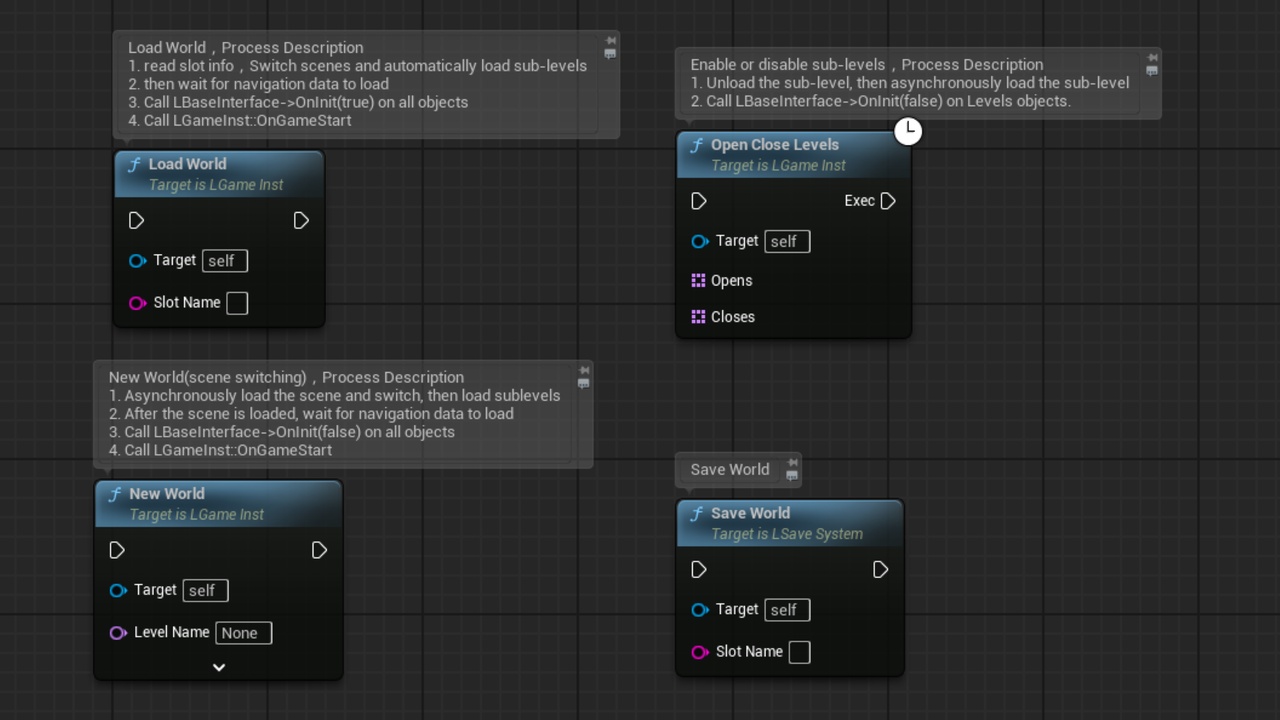Expand New World node advanced pins

219,667
